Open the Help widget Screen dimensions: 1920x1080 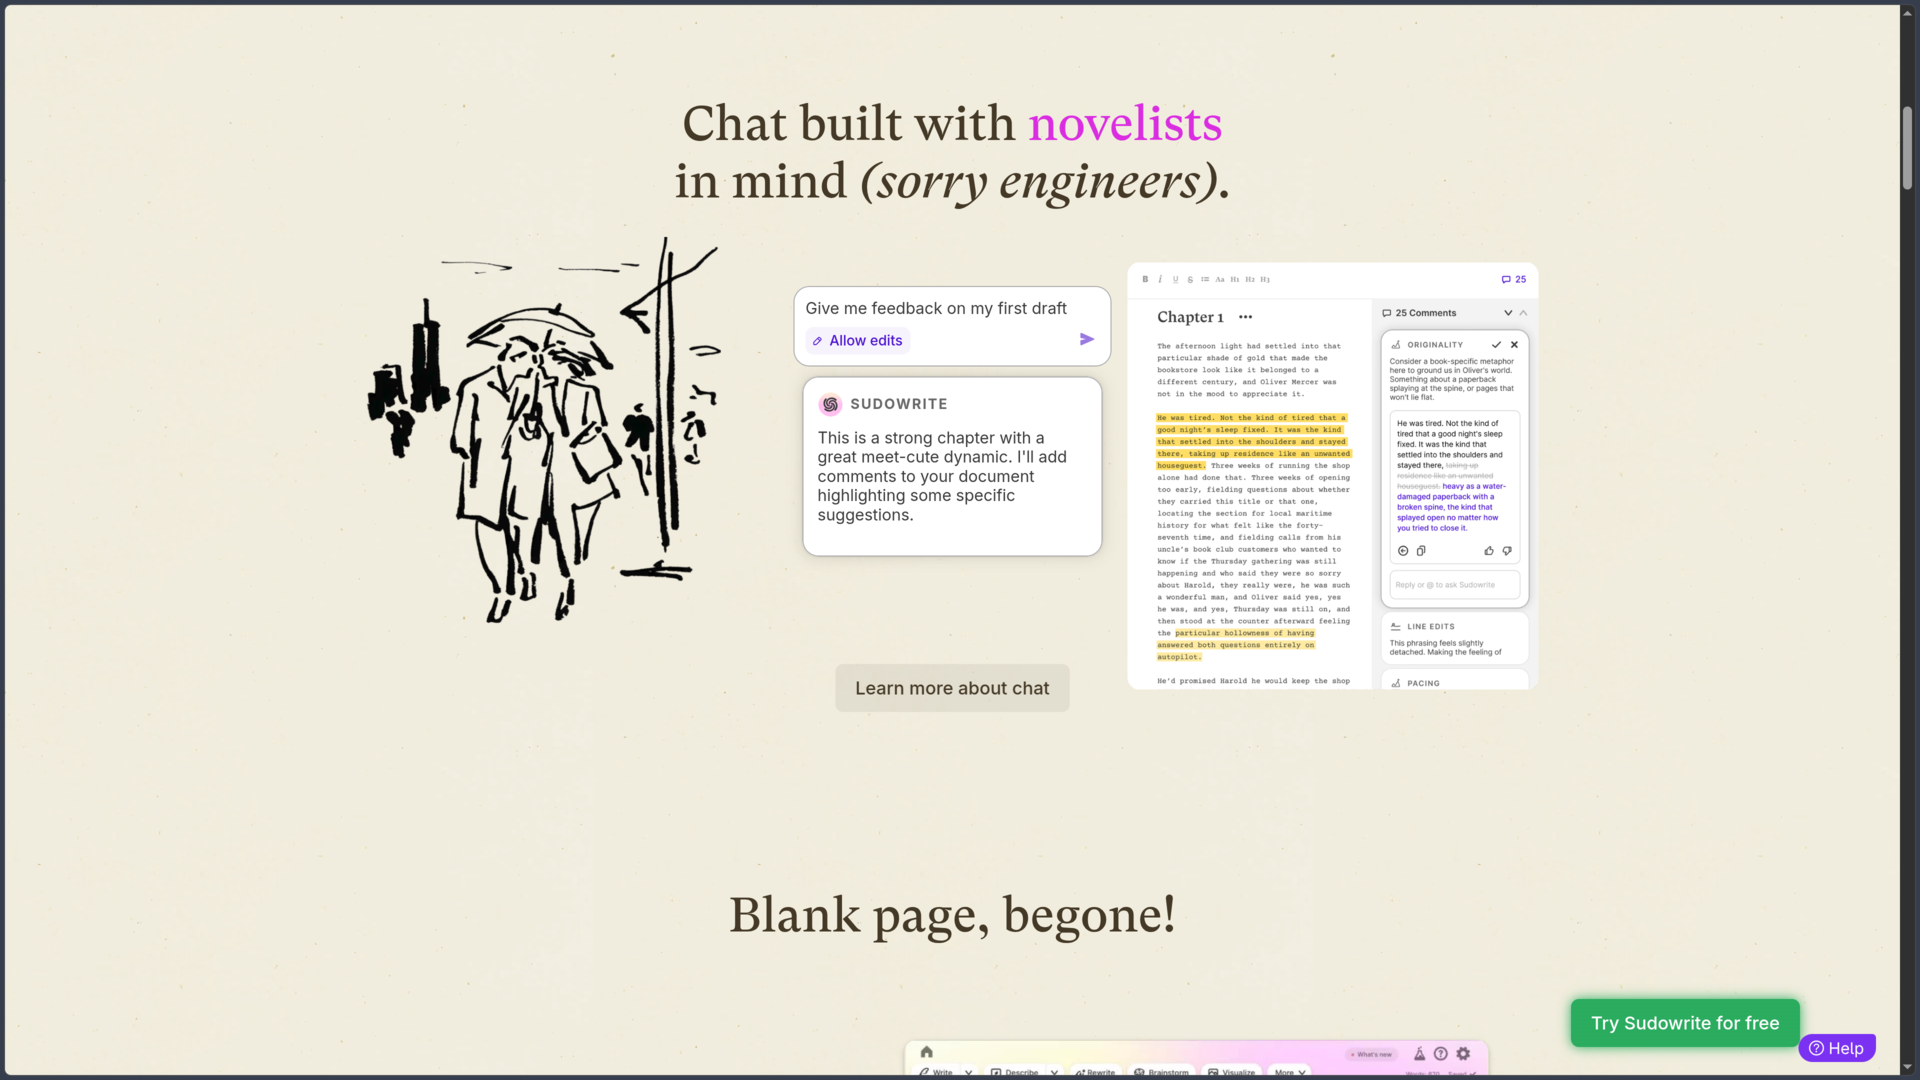coord(1837,1048)
